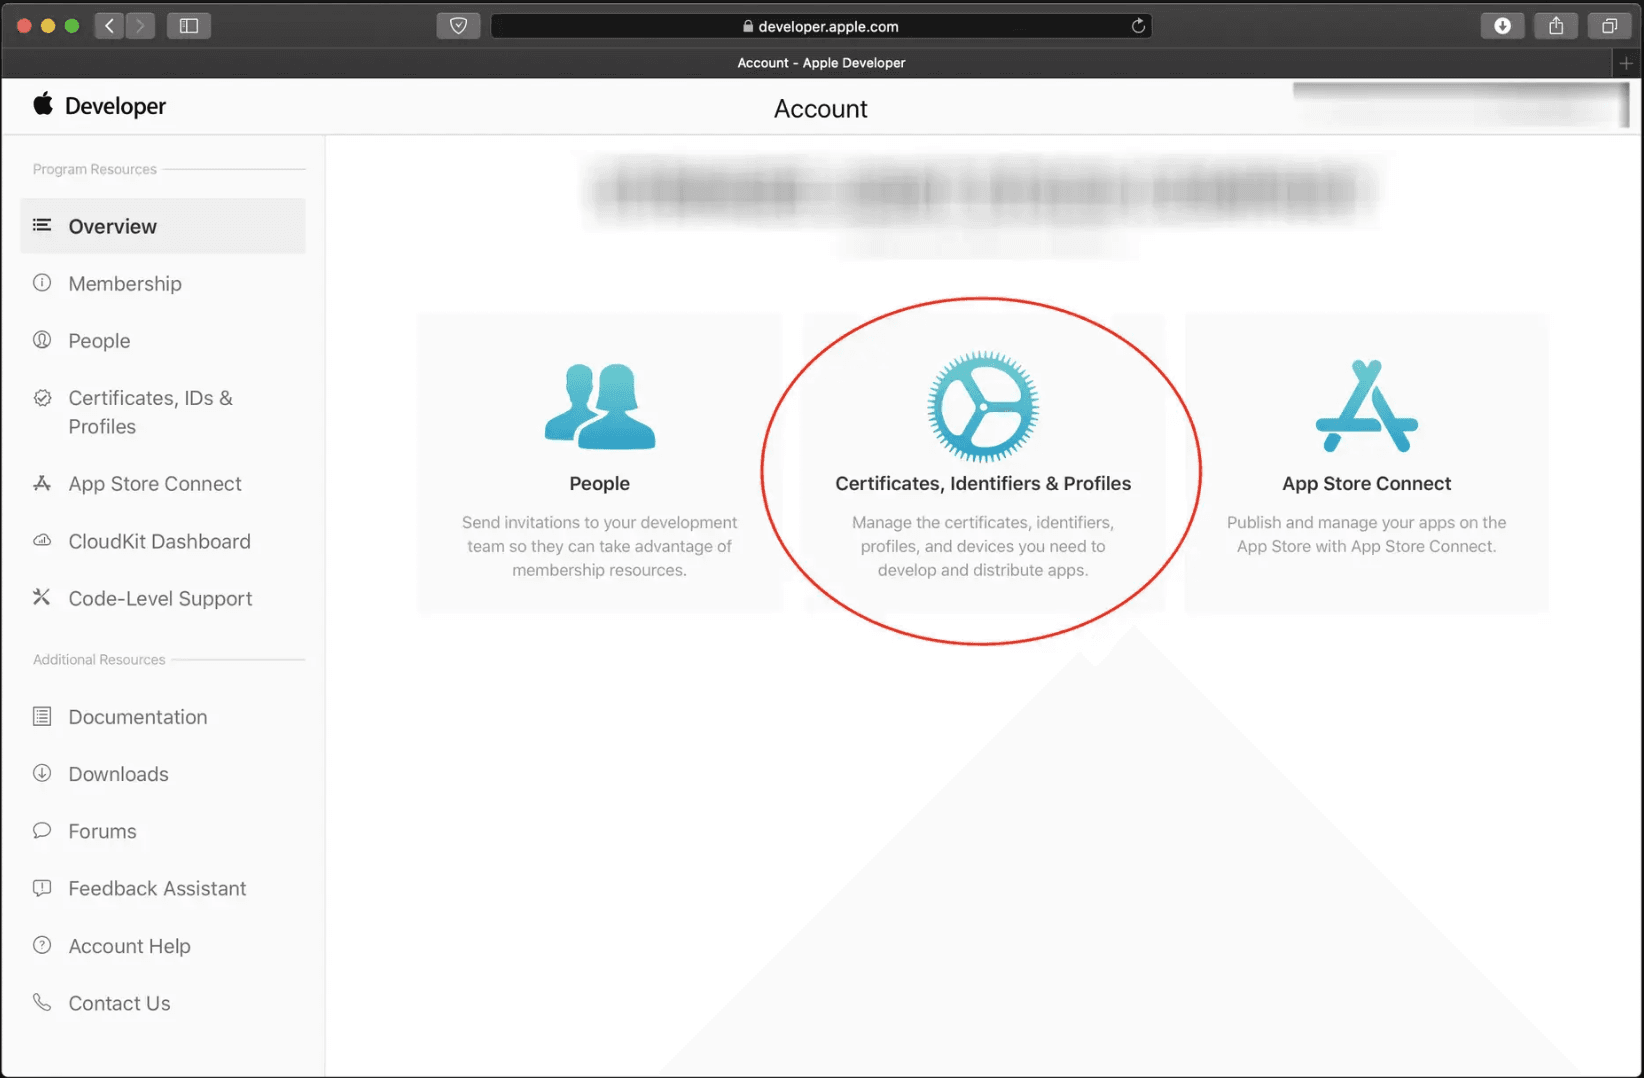Click the developer.apple.com address bar

821,26
